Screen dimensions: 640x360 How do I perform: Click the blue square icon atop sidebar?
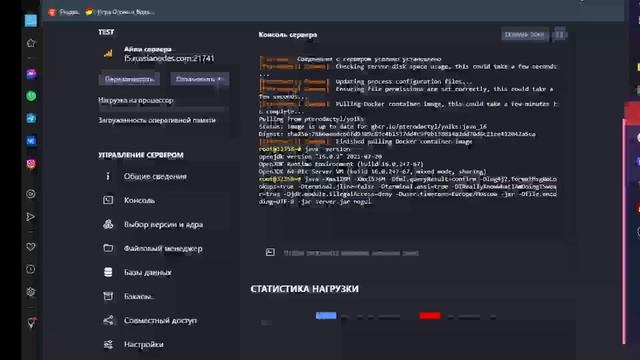[x=31, y=20]
